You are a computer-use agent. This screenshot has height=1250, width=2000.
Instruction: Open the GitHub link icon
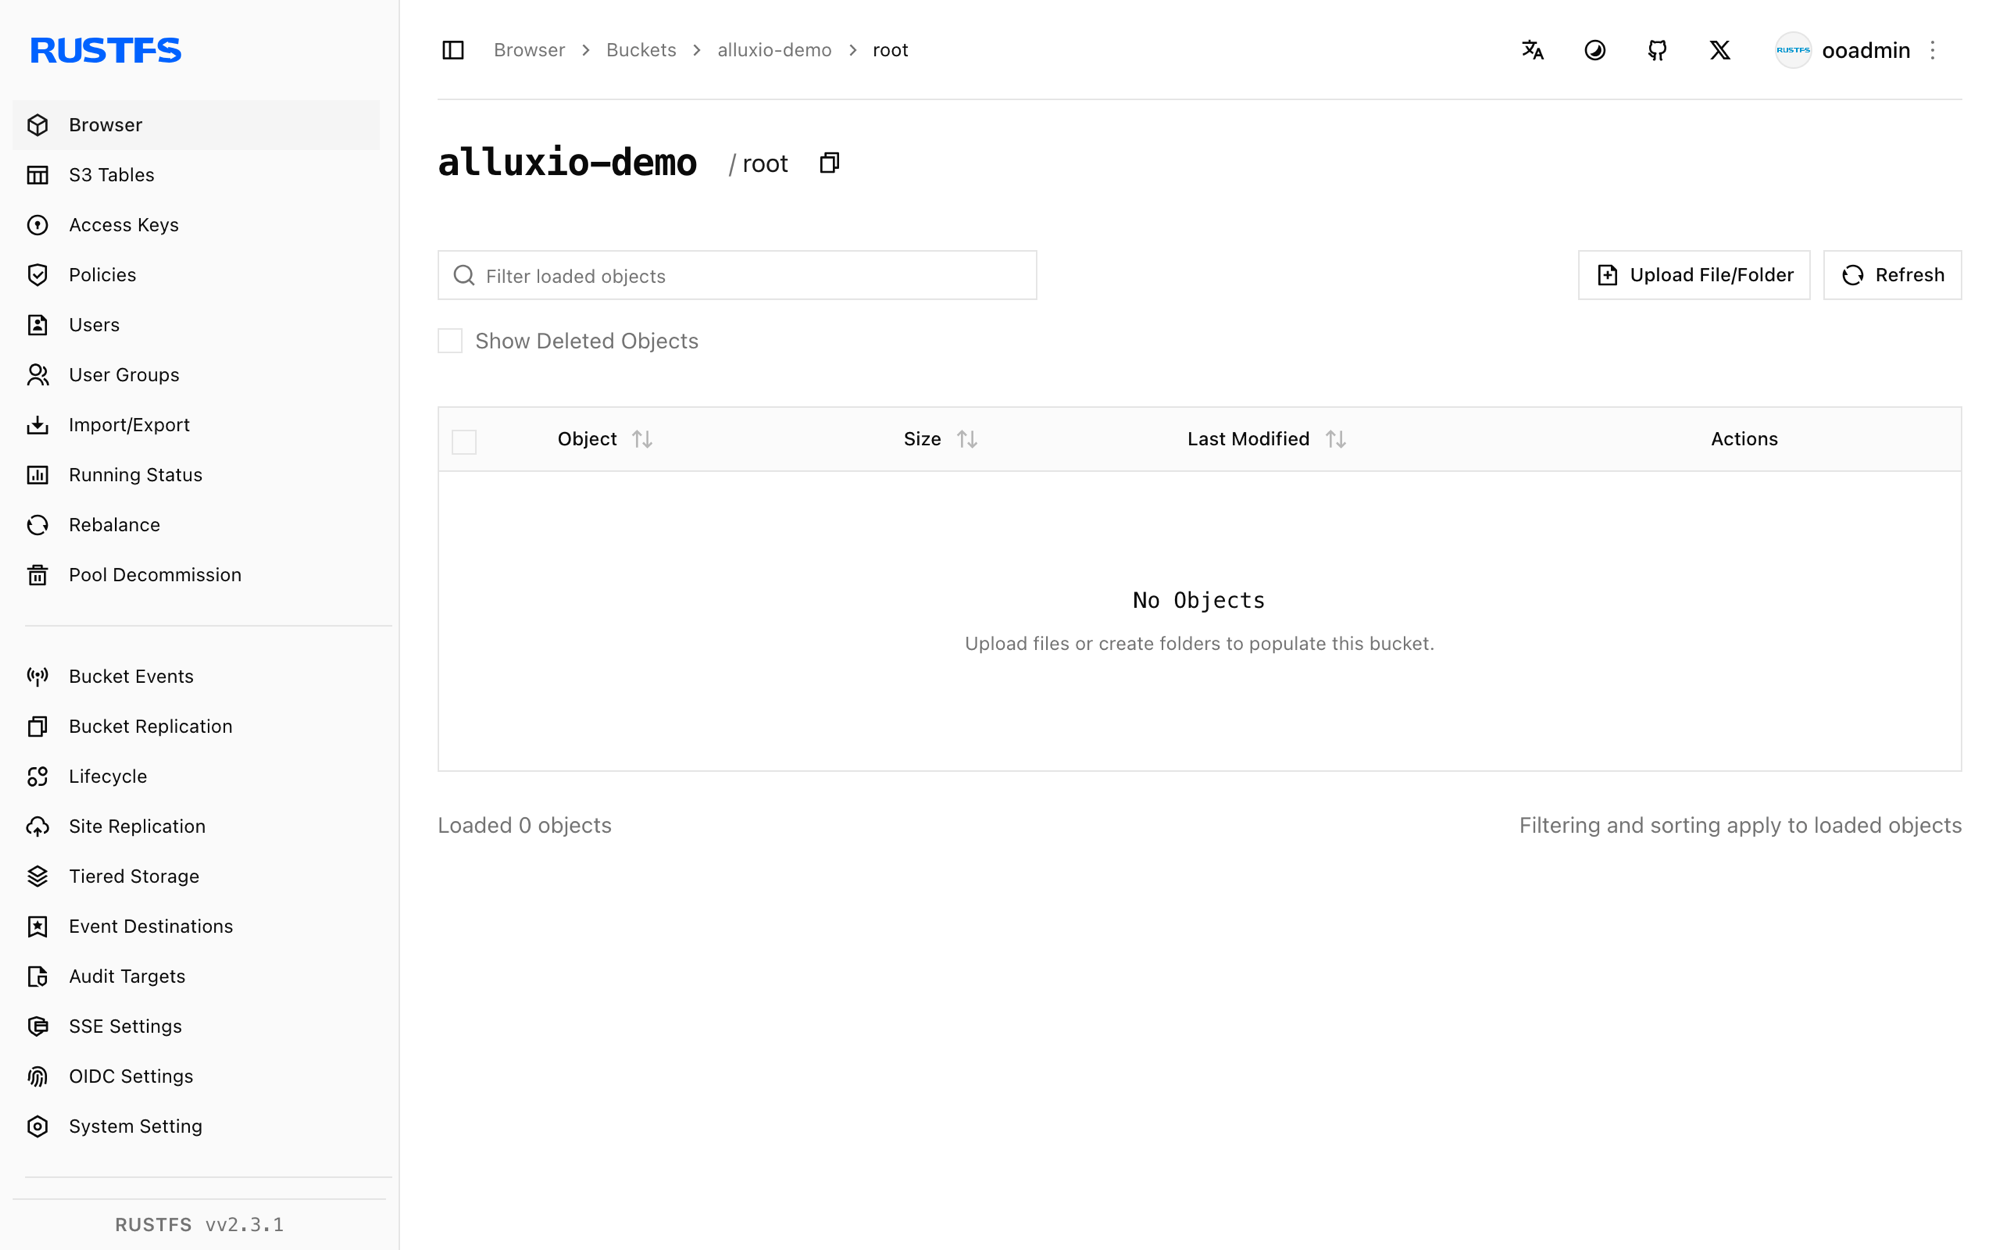tap(1657, 50)
